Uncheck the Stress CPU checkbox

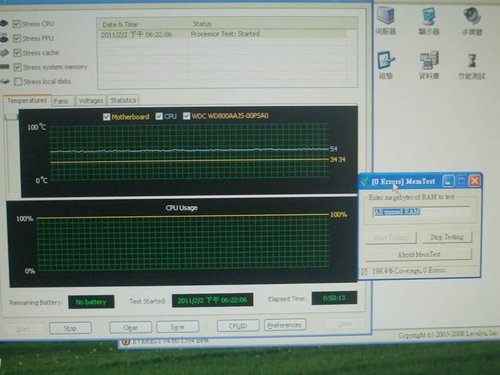(x=17, y=24)
